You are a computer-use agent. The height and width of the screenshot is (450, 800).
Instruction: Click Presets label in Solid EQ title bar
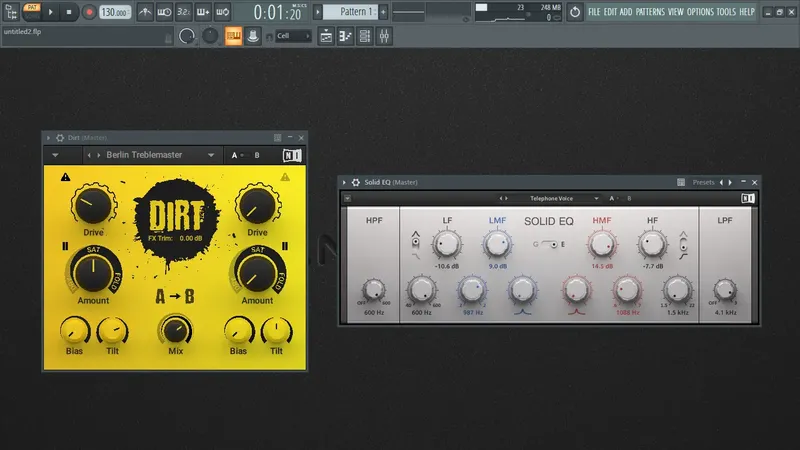(x=704, y=182)
